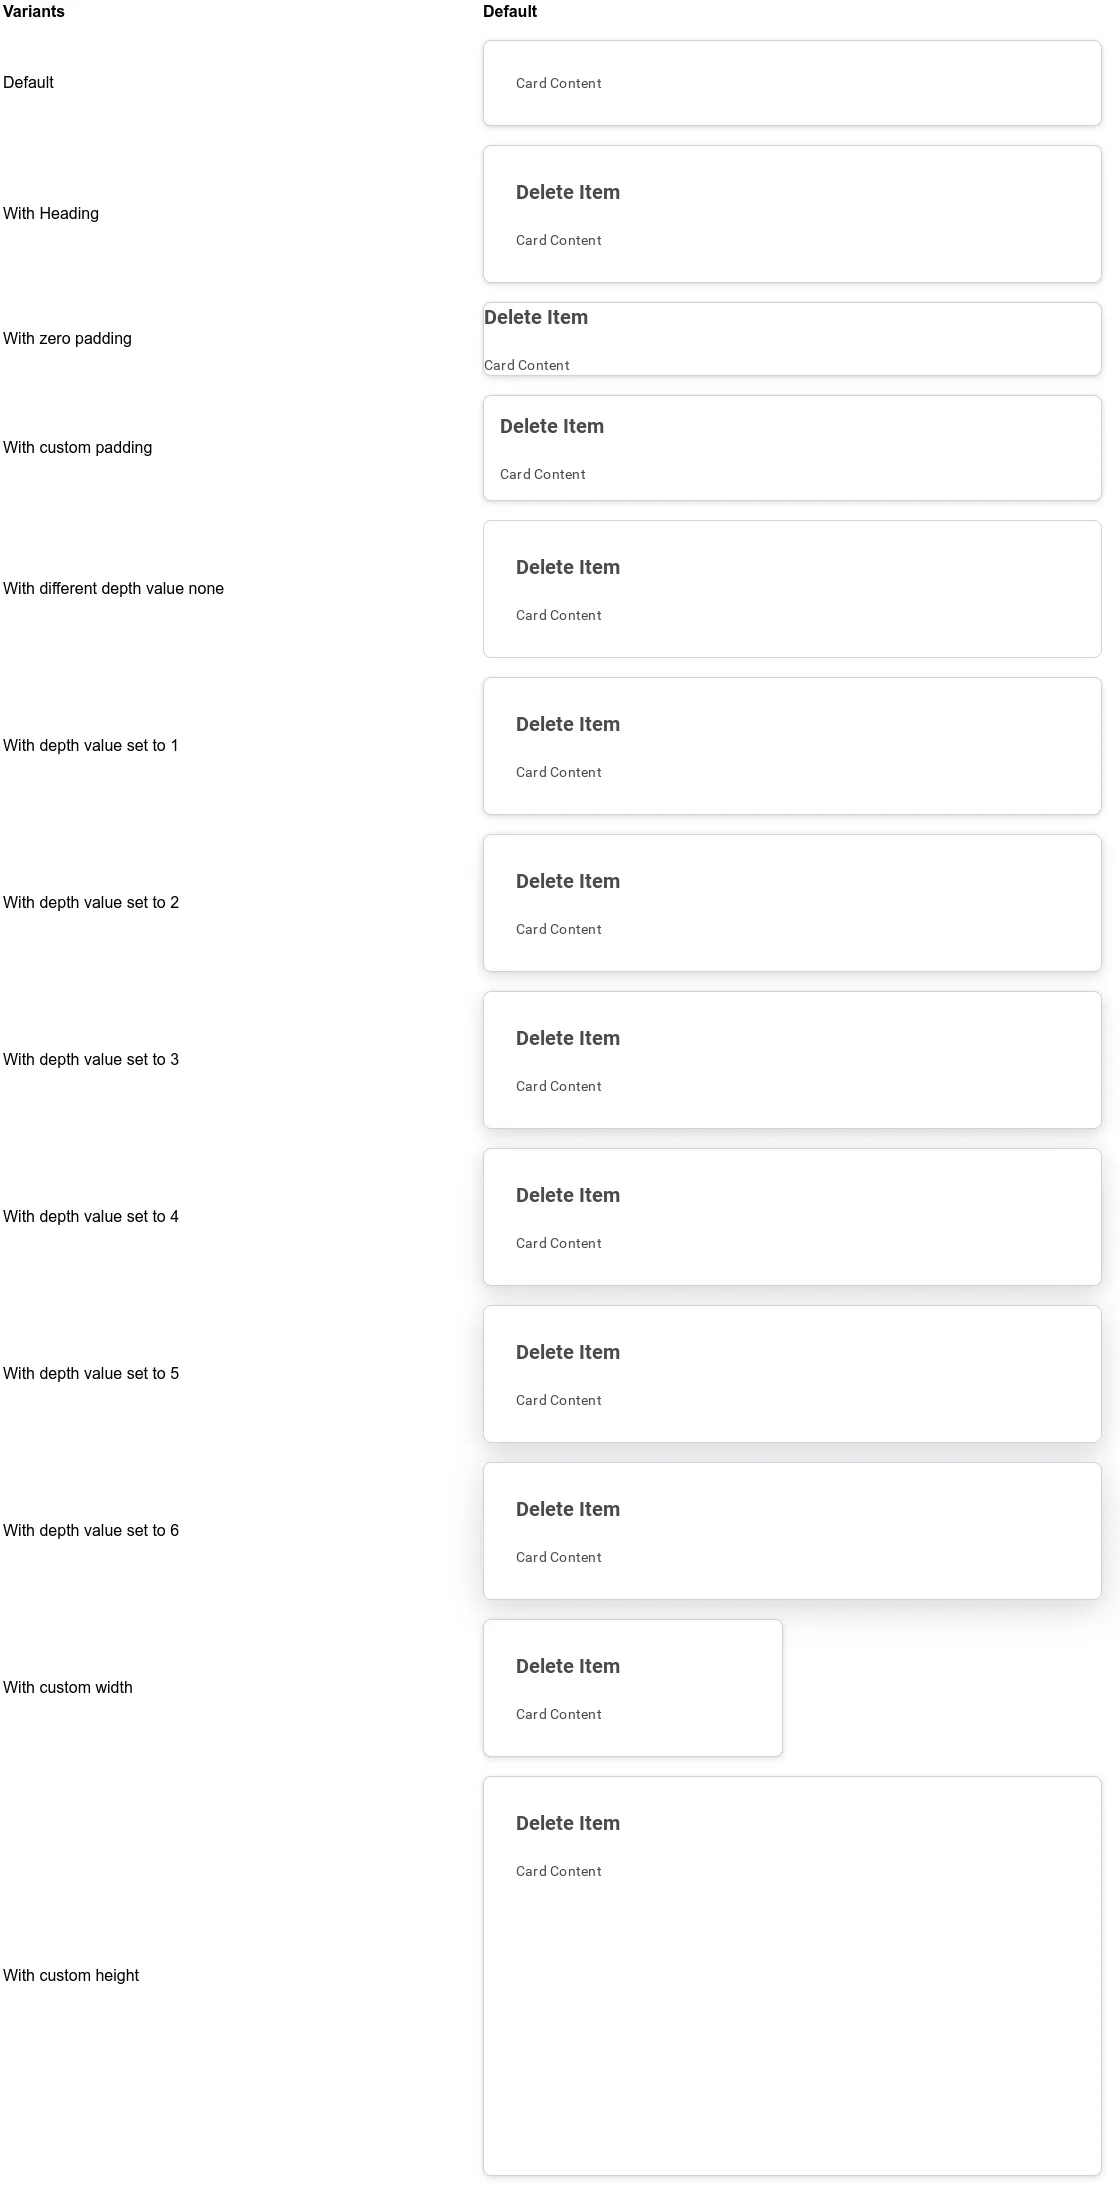Click the 'Default' column header
The width and height of the screenshot is (1120, 2194).
[510, 11]
